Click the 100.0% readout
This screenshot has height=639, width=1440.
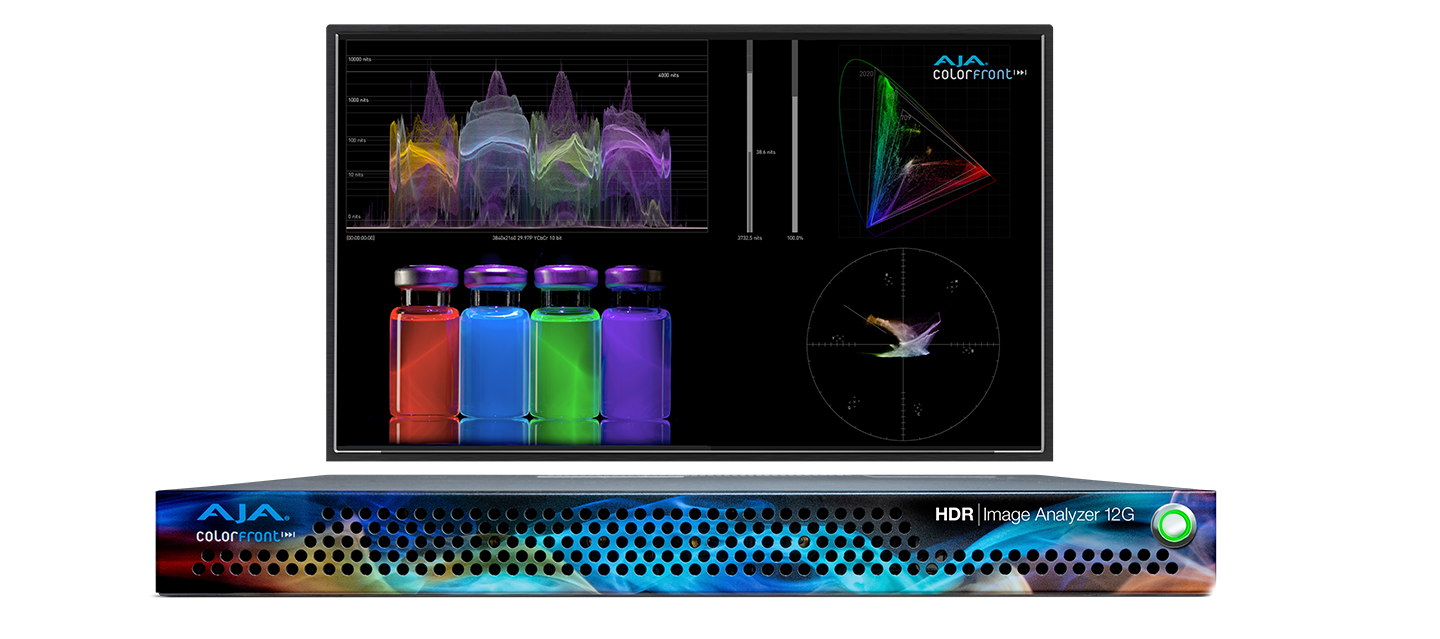tap(795, 238)
